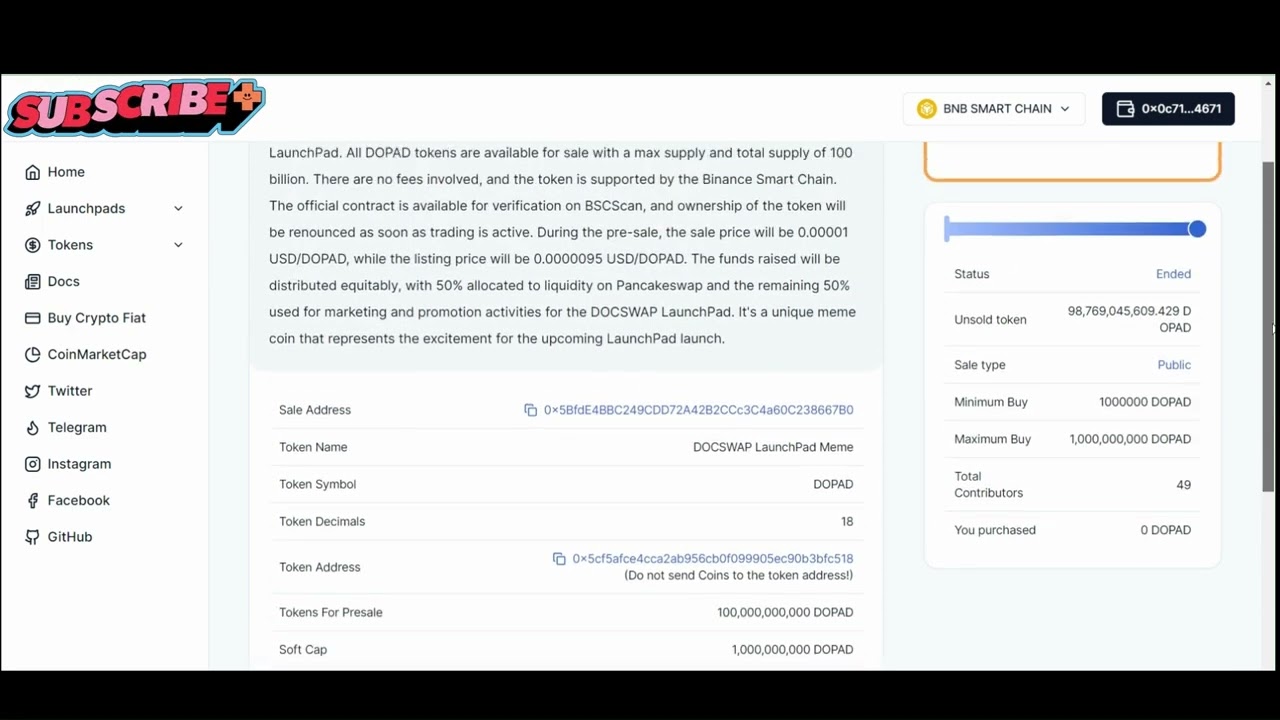This screenshot has height=720, width=1280.
Task: Click the CoinMarketCap icon in sidebar
Action: coord(33,354)
